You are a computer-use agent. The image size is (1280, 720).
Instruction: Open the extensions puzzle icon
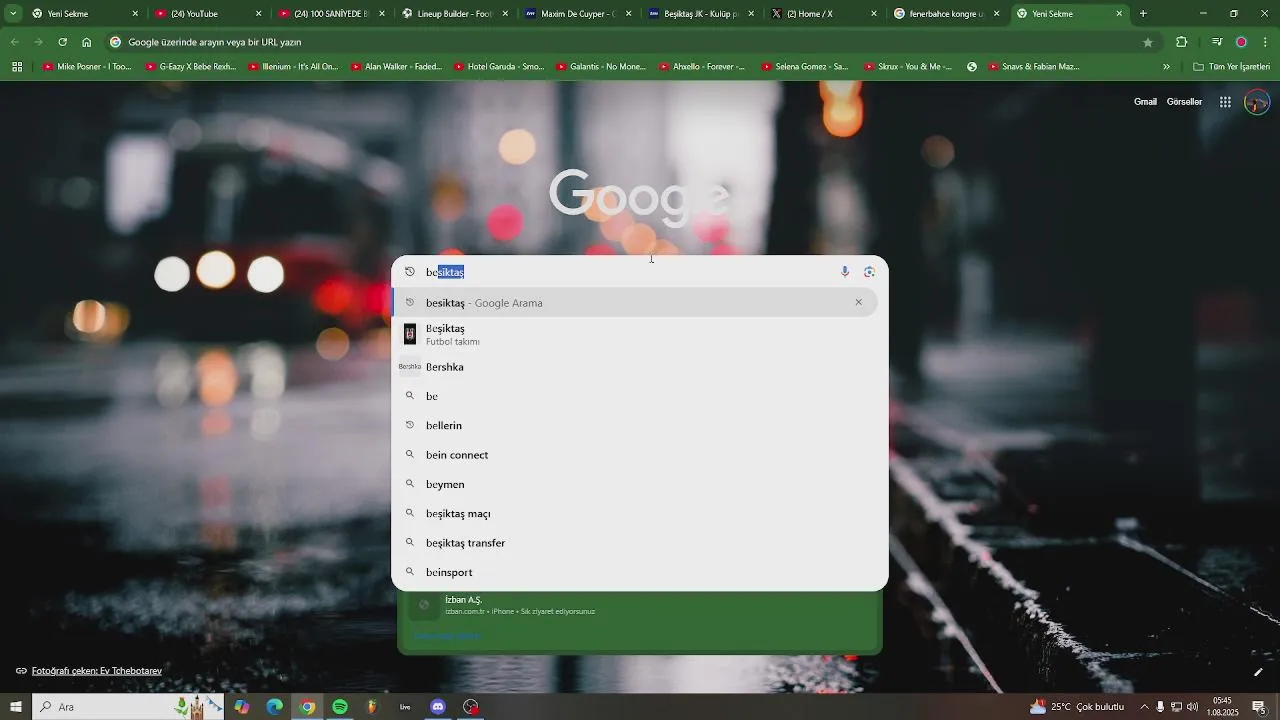tap(1181, 42)
